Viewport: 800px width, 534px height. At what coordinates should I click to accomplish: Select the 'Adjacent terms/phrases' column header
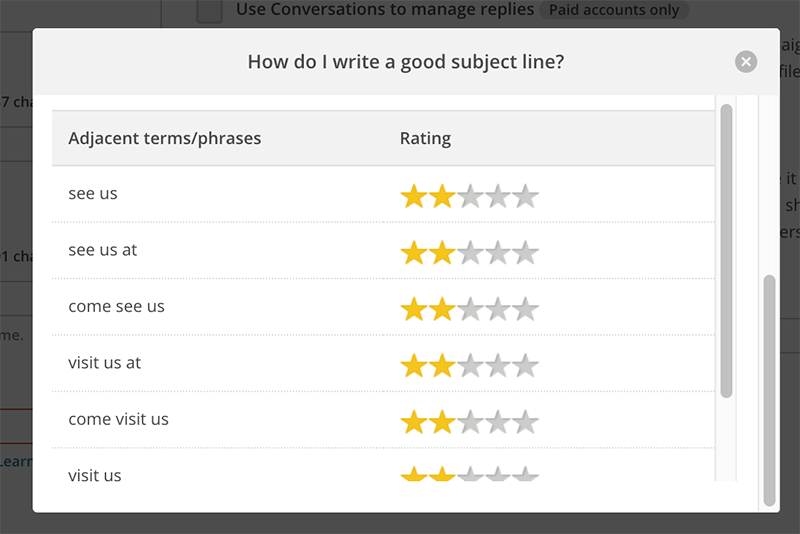[165, 138]
